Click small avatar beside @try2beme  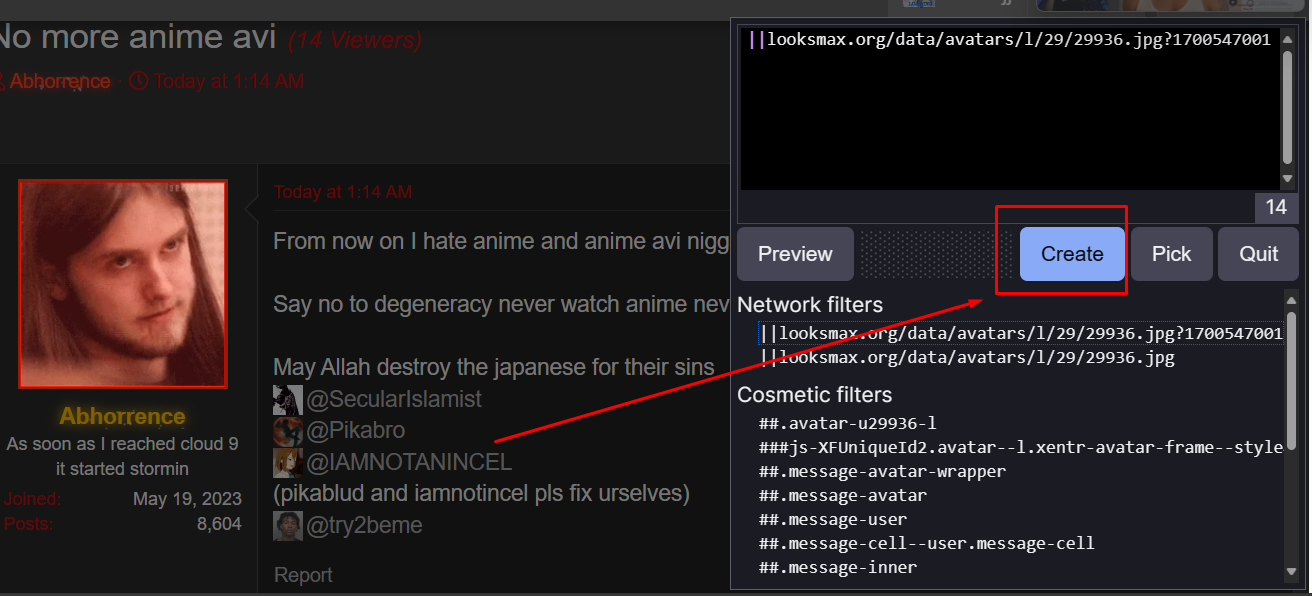click(x=287, y=525)
